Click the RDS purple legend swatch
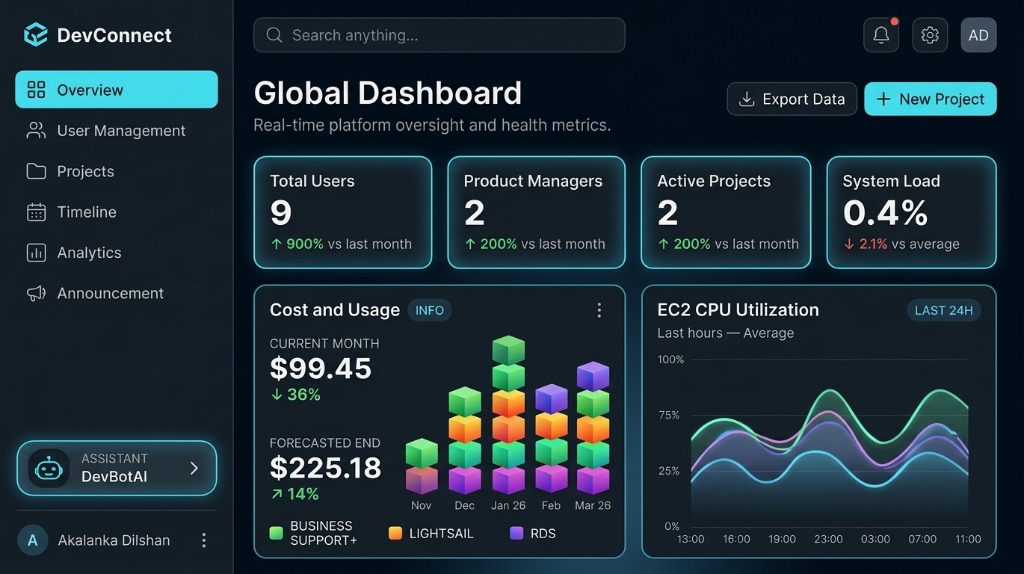Screen dimensions: 1024x574 click(517, 533)
